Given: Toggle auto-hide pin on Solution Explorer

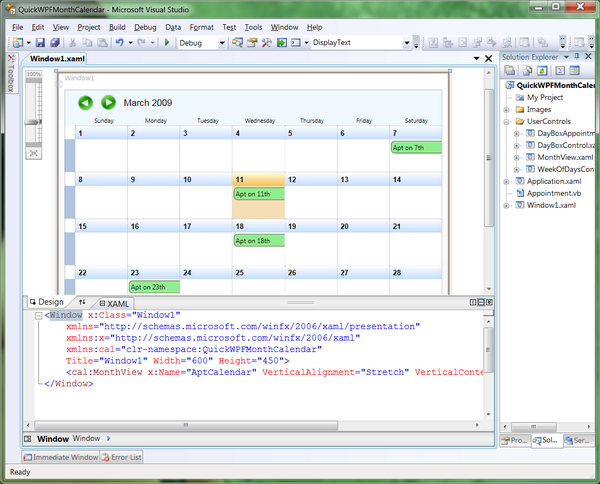Looking at the screenshot, I should [x=577, y=57].
